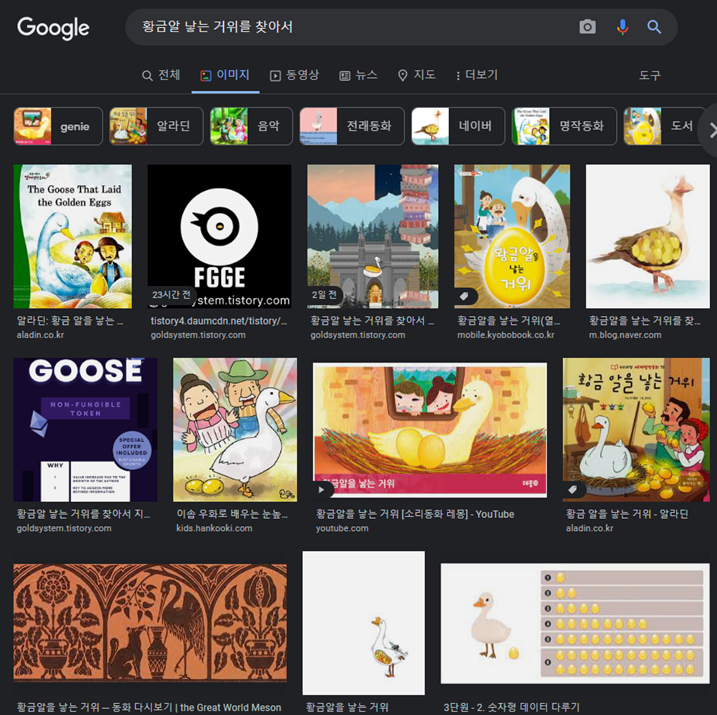Open the castle and tower illustration image
This screenshot has width=717, height=715.
tap(373, 236)
